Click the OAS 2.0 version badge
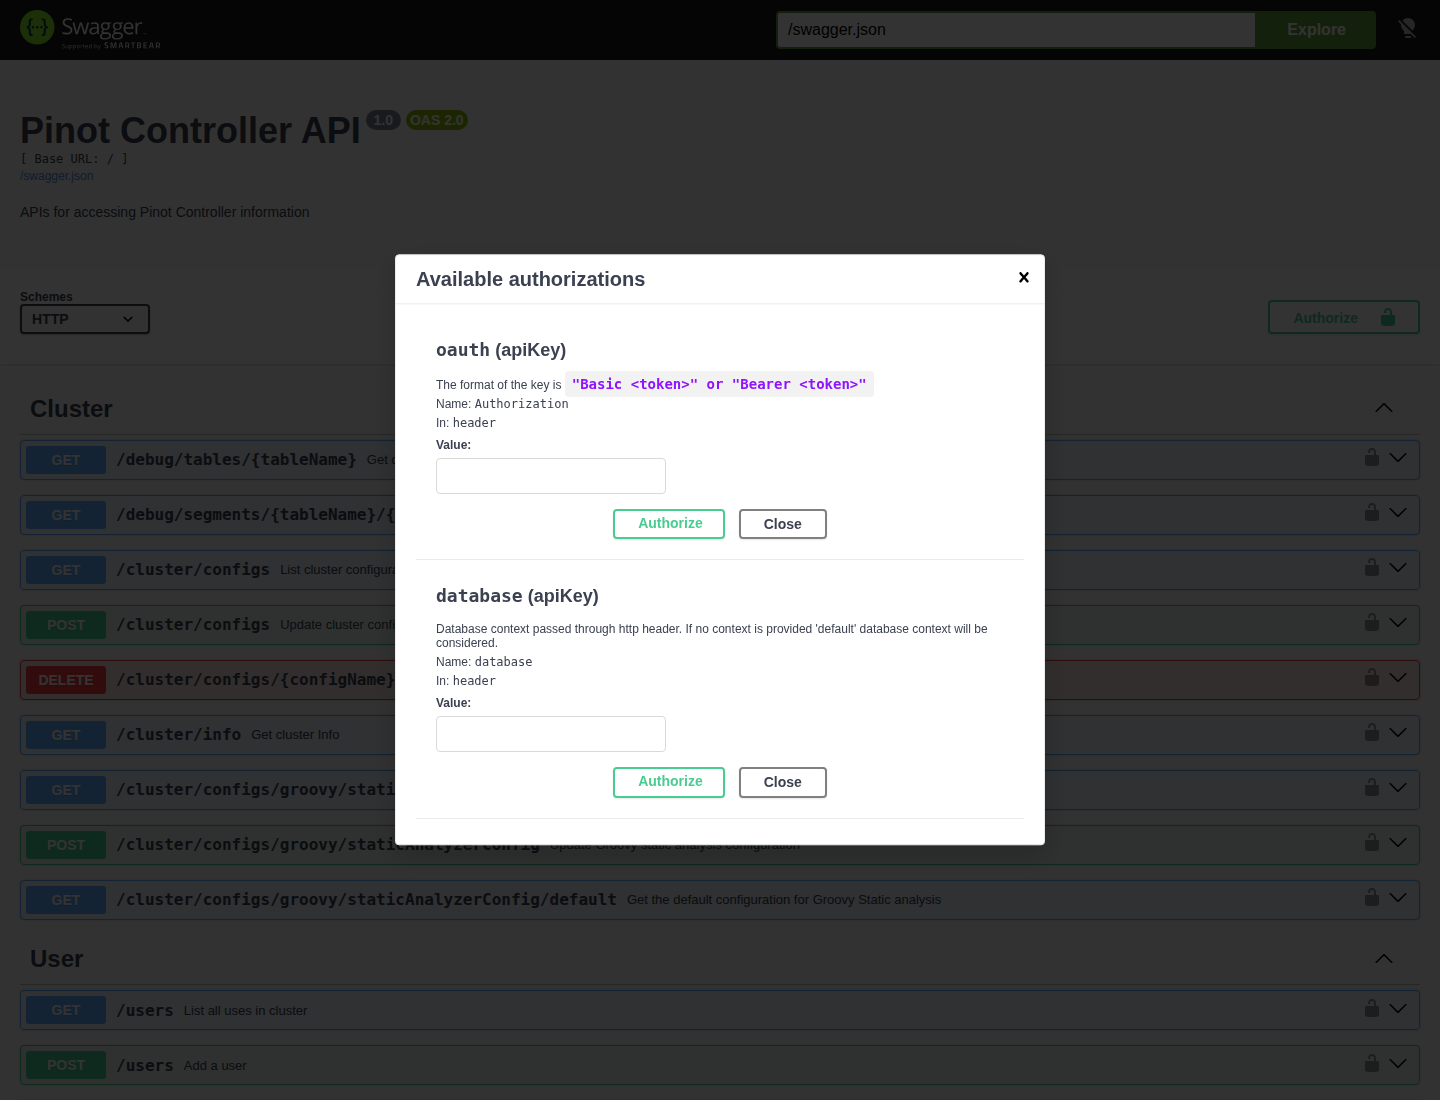 [x=437, y=120]
